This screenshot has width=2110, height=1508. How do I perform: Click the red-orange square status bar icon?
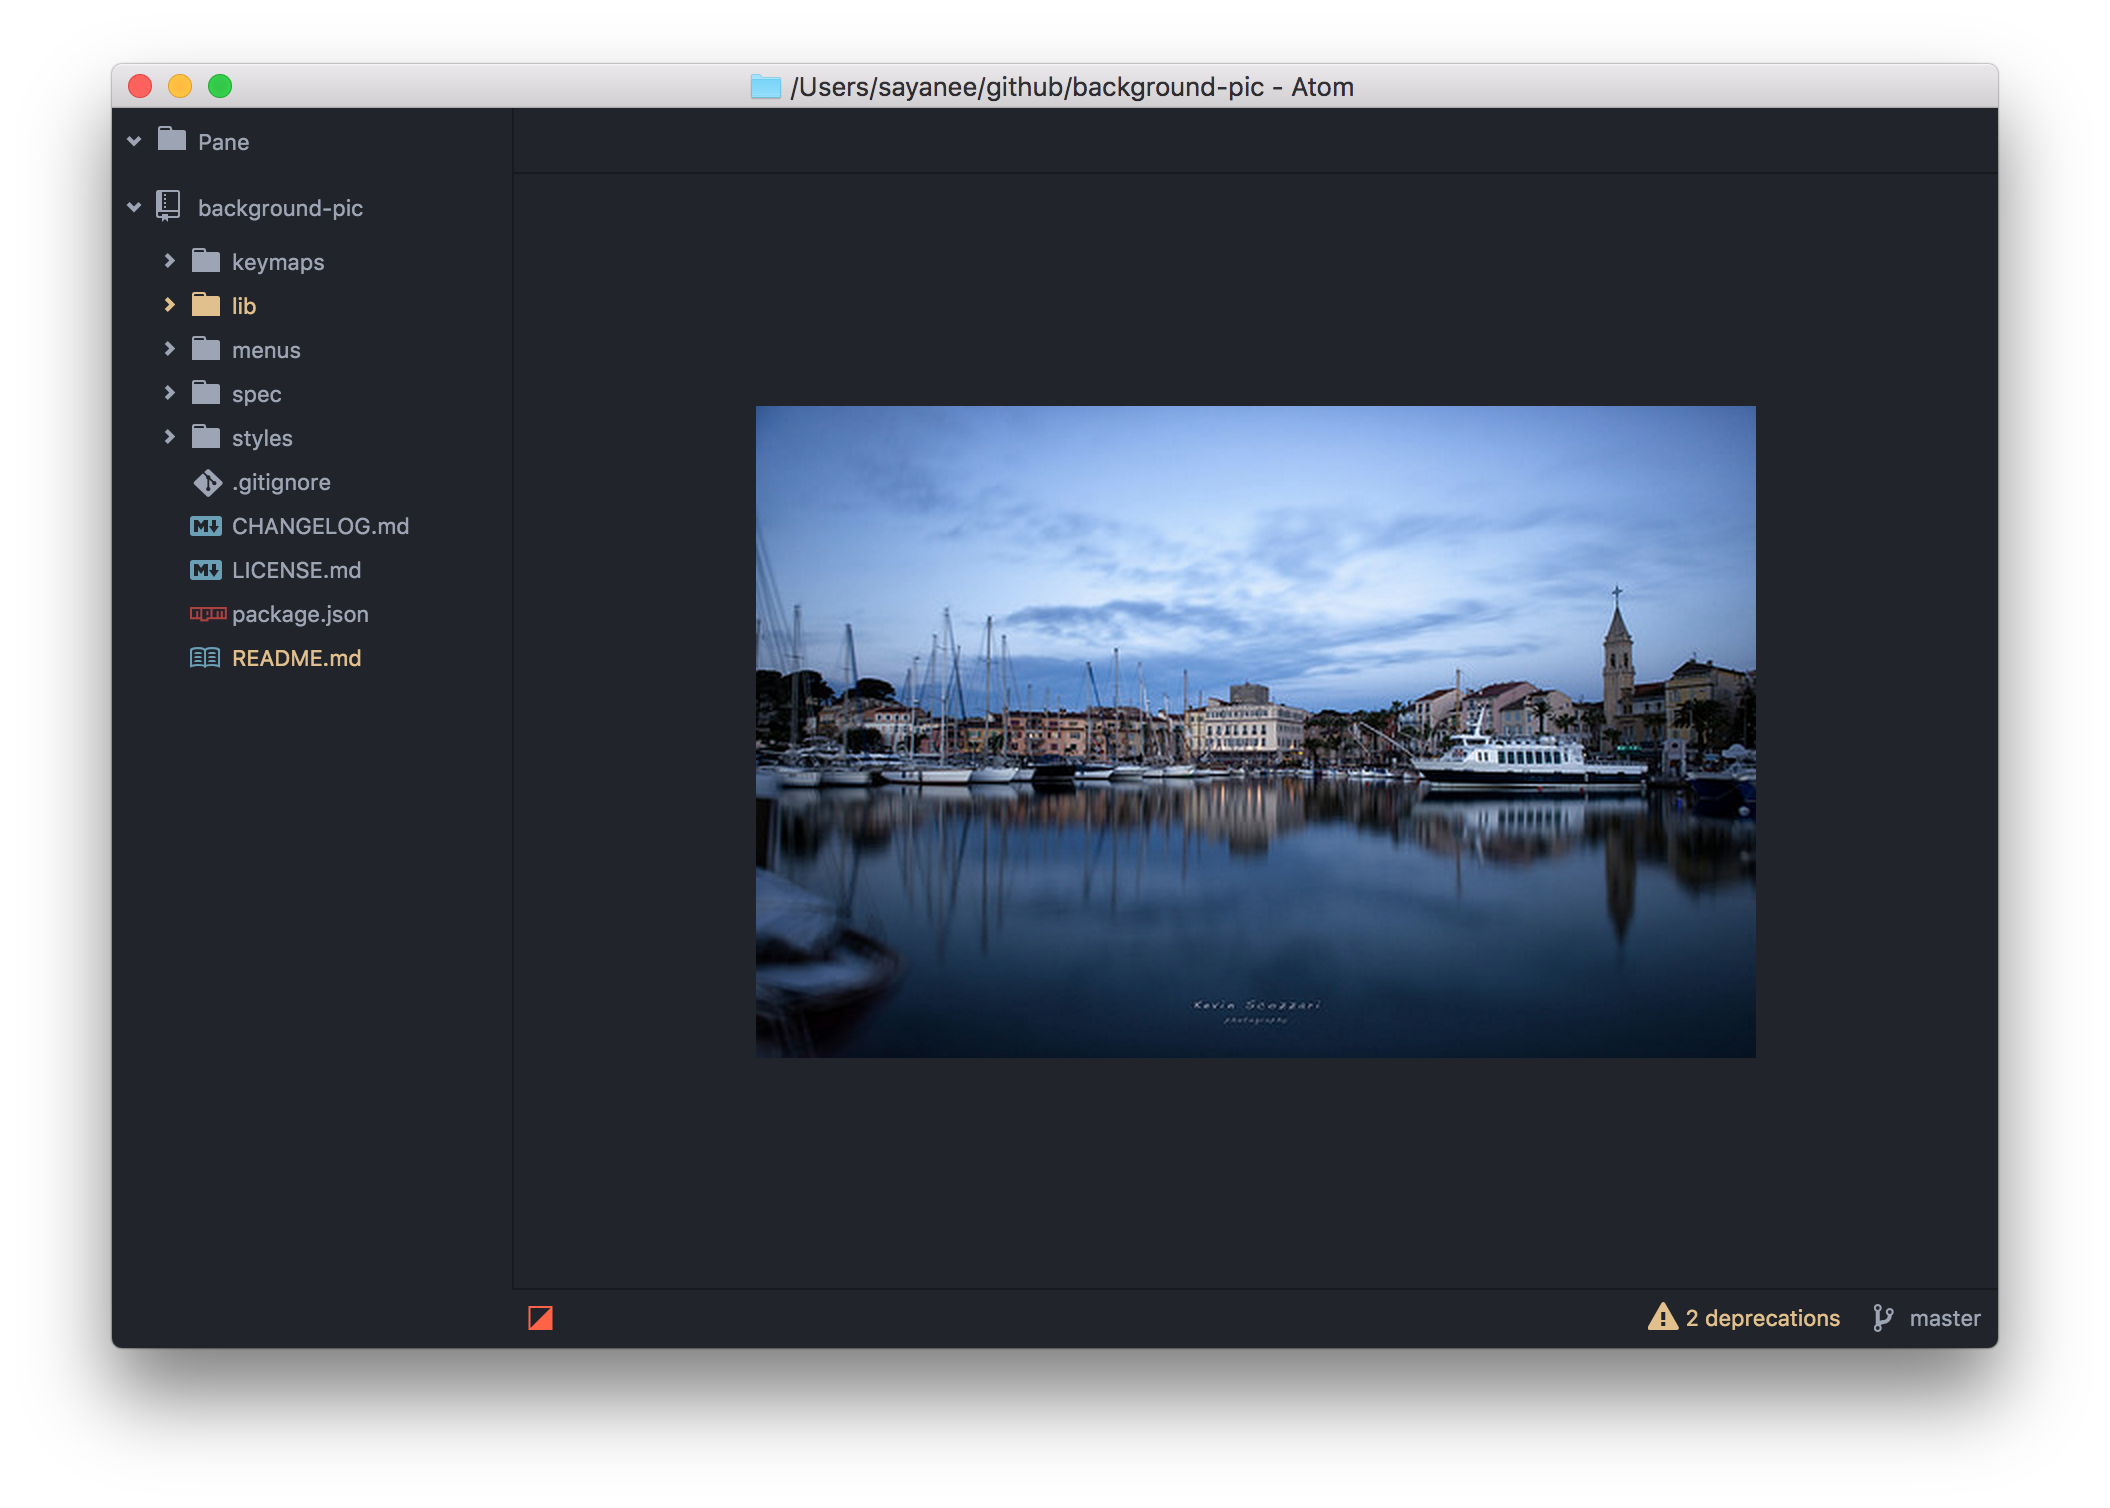540,1318
